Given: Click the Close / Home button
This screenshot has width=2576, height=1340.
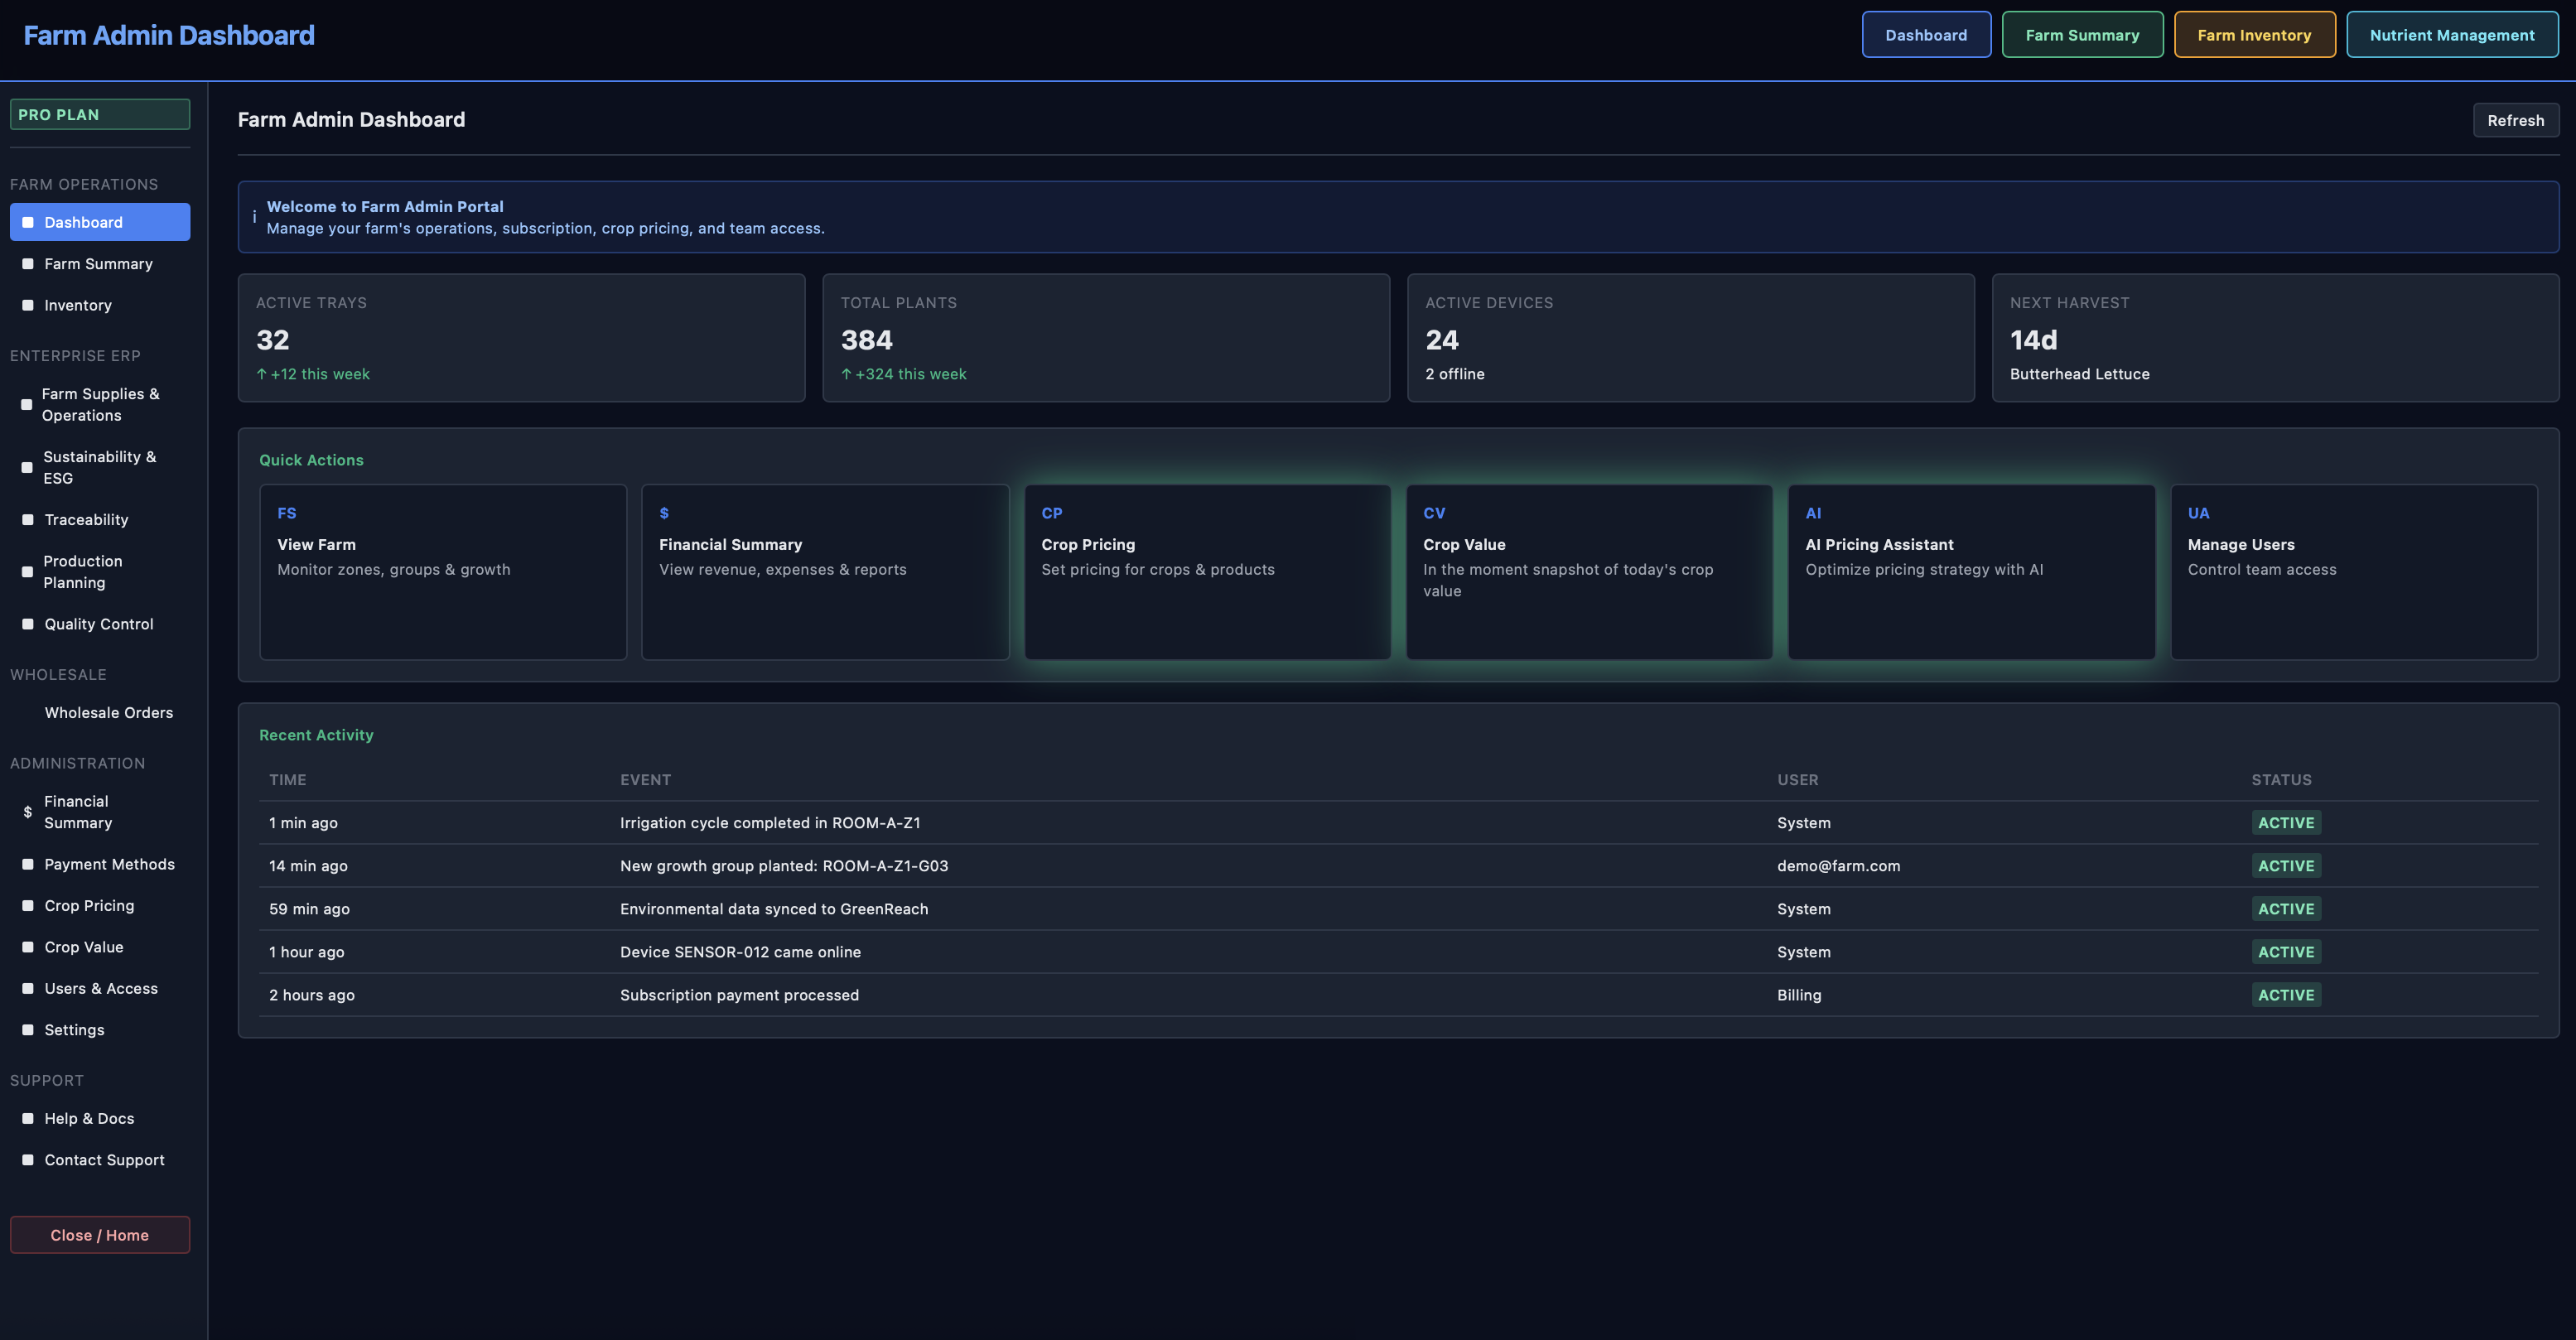Looking at the screenshot, I should pos(99,1234).
